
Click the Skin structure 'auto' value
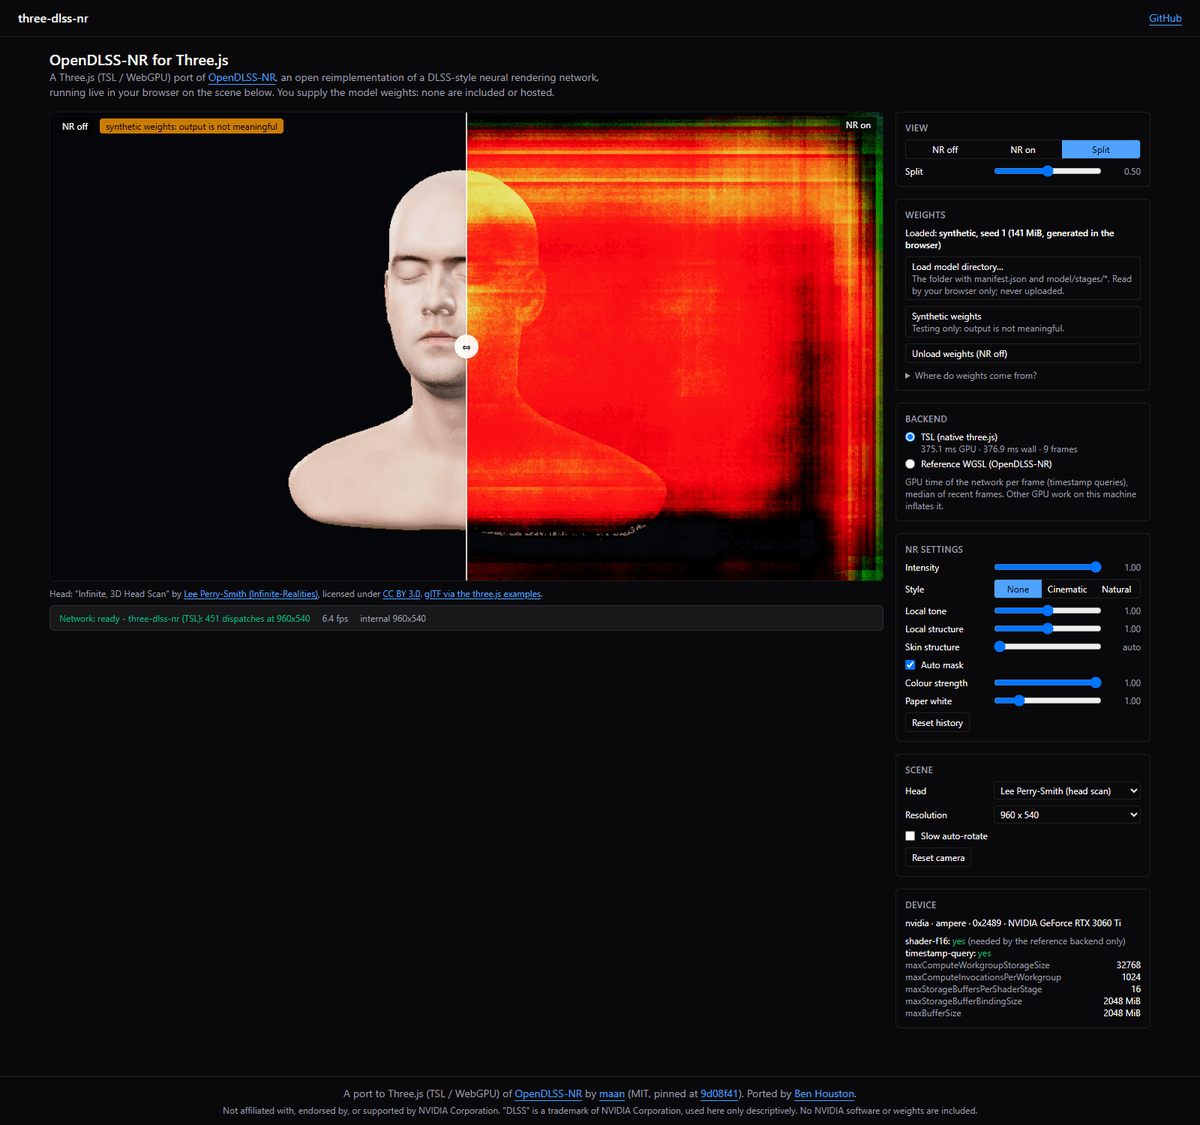(1131, 647)
